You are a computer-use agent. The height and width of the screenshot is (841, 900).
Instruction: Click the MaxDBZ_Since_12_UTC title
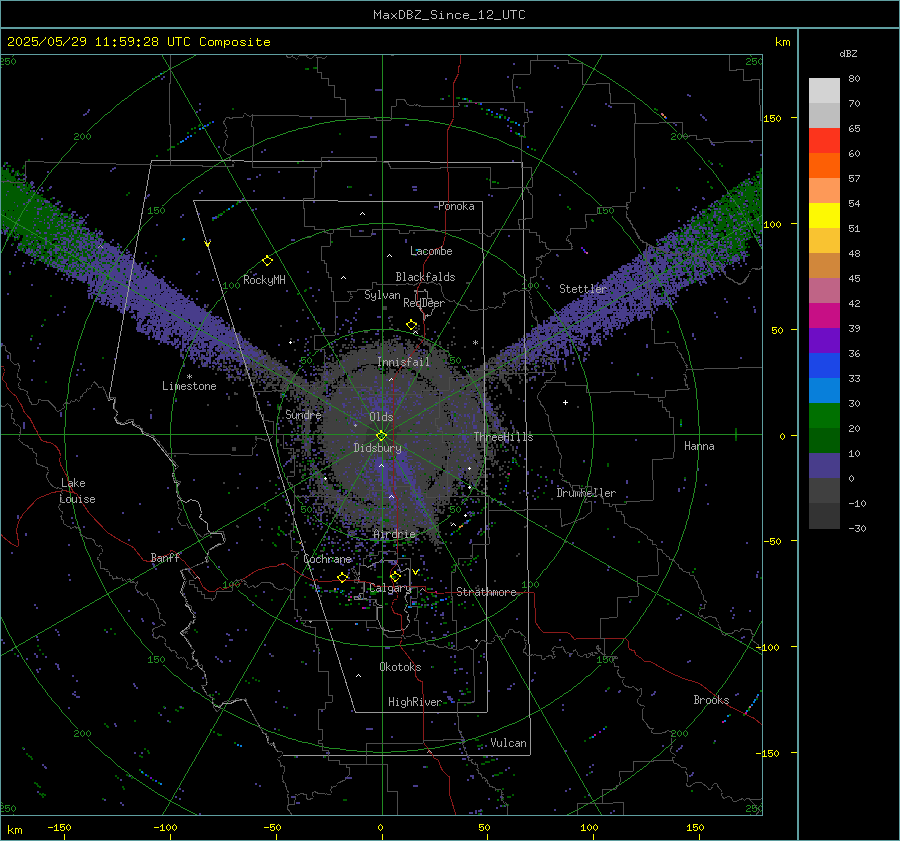pos(449,15)
